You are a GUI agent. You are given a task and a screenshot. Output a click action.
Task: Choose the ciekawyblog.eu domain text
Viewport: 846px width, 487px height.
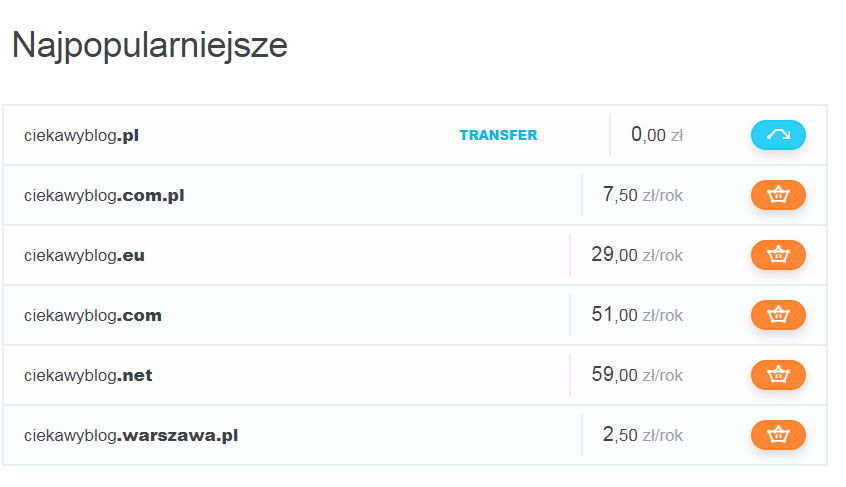84,255
